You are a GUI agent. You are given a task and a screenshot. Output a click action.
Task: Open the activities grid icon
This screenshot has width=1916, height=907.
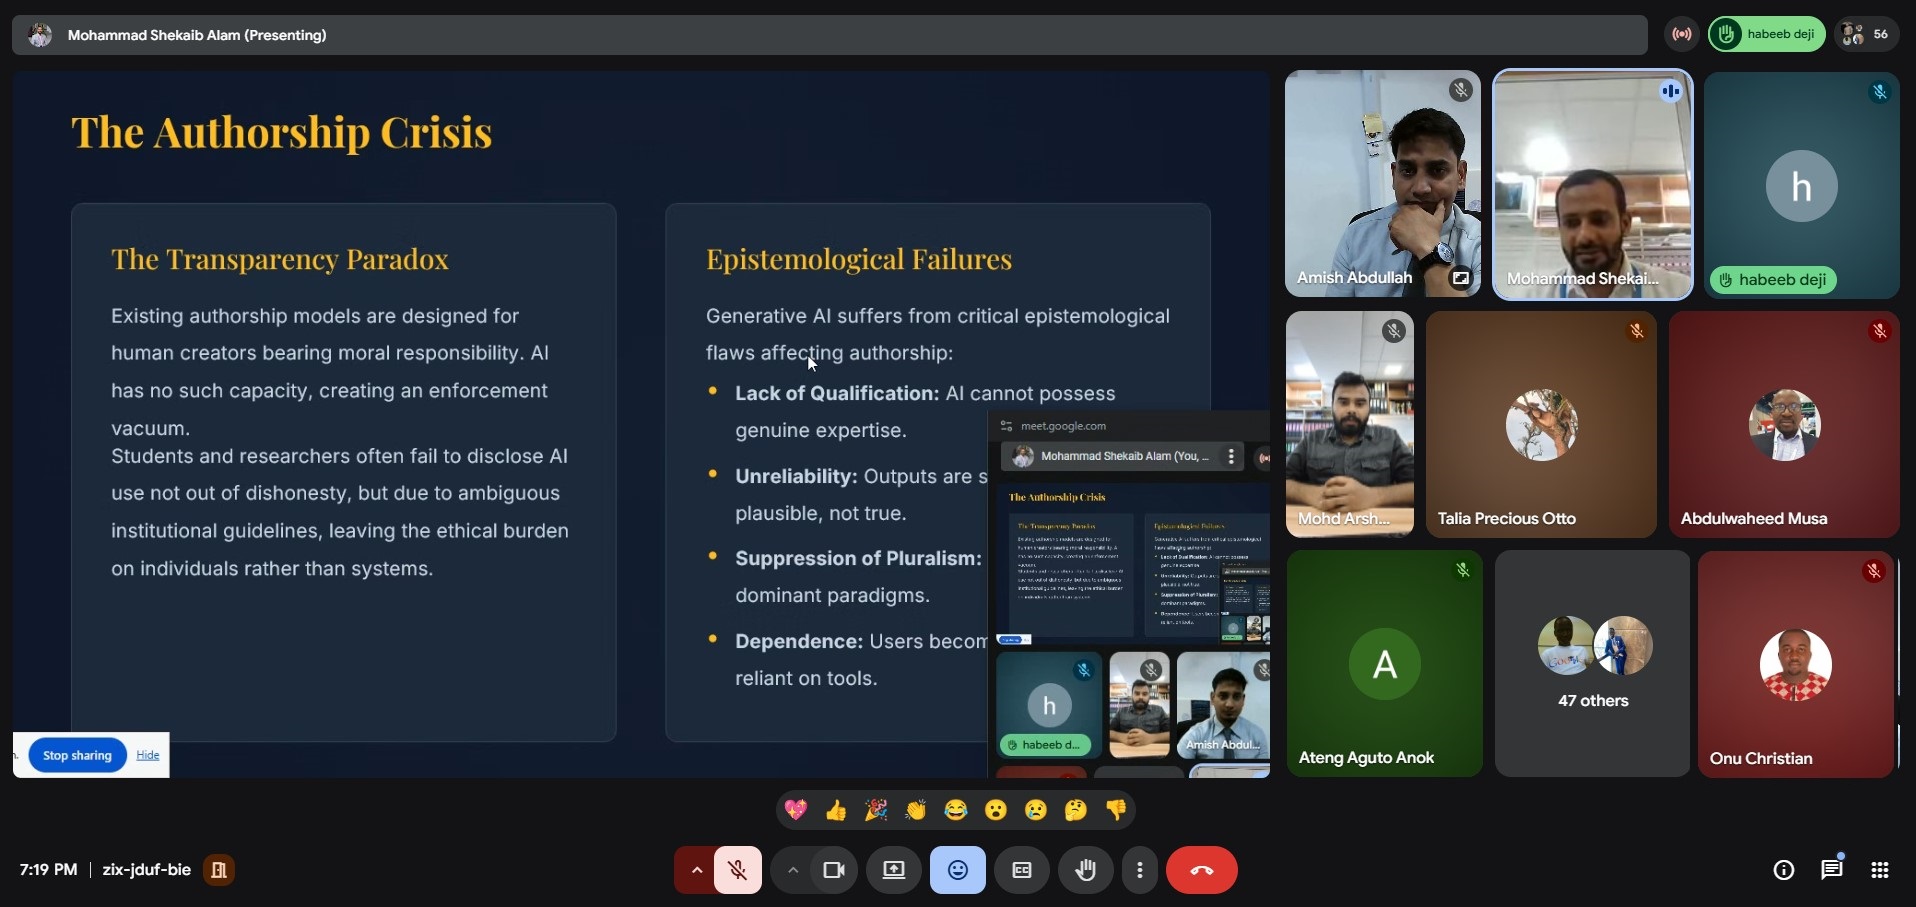[x=1879, y=870]
